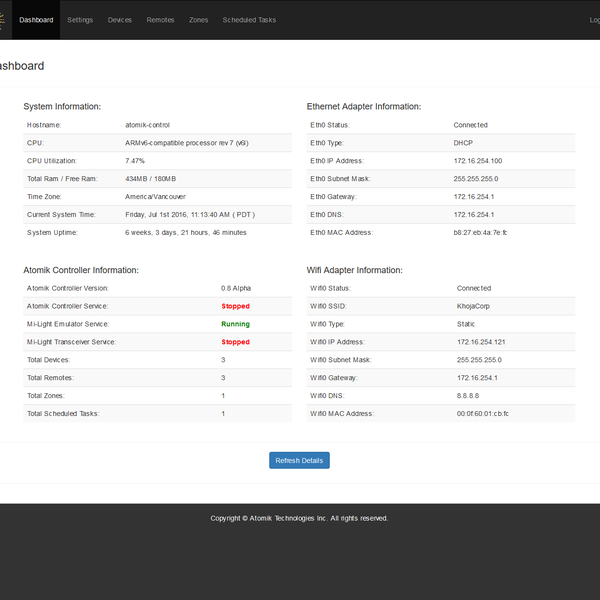Click the Stopped status of Mi-Light Transceiver Service
The width and height of the screenshot is (600, 600).
(x=235, y=342)
